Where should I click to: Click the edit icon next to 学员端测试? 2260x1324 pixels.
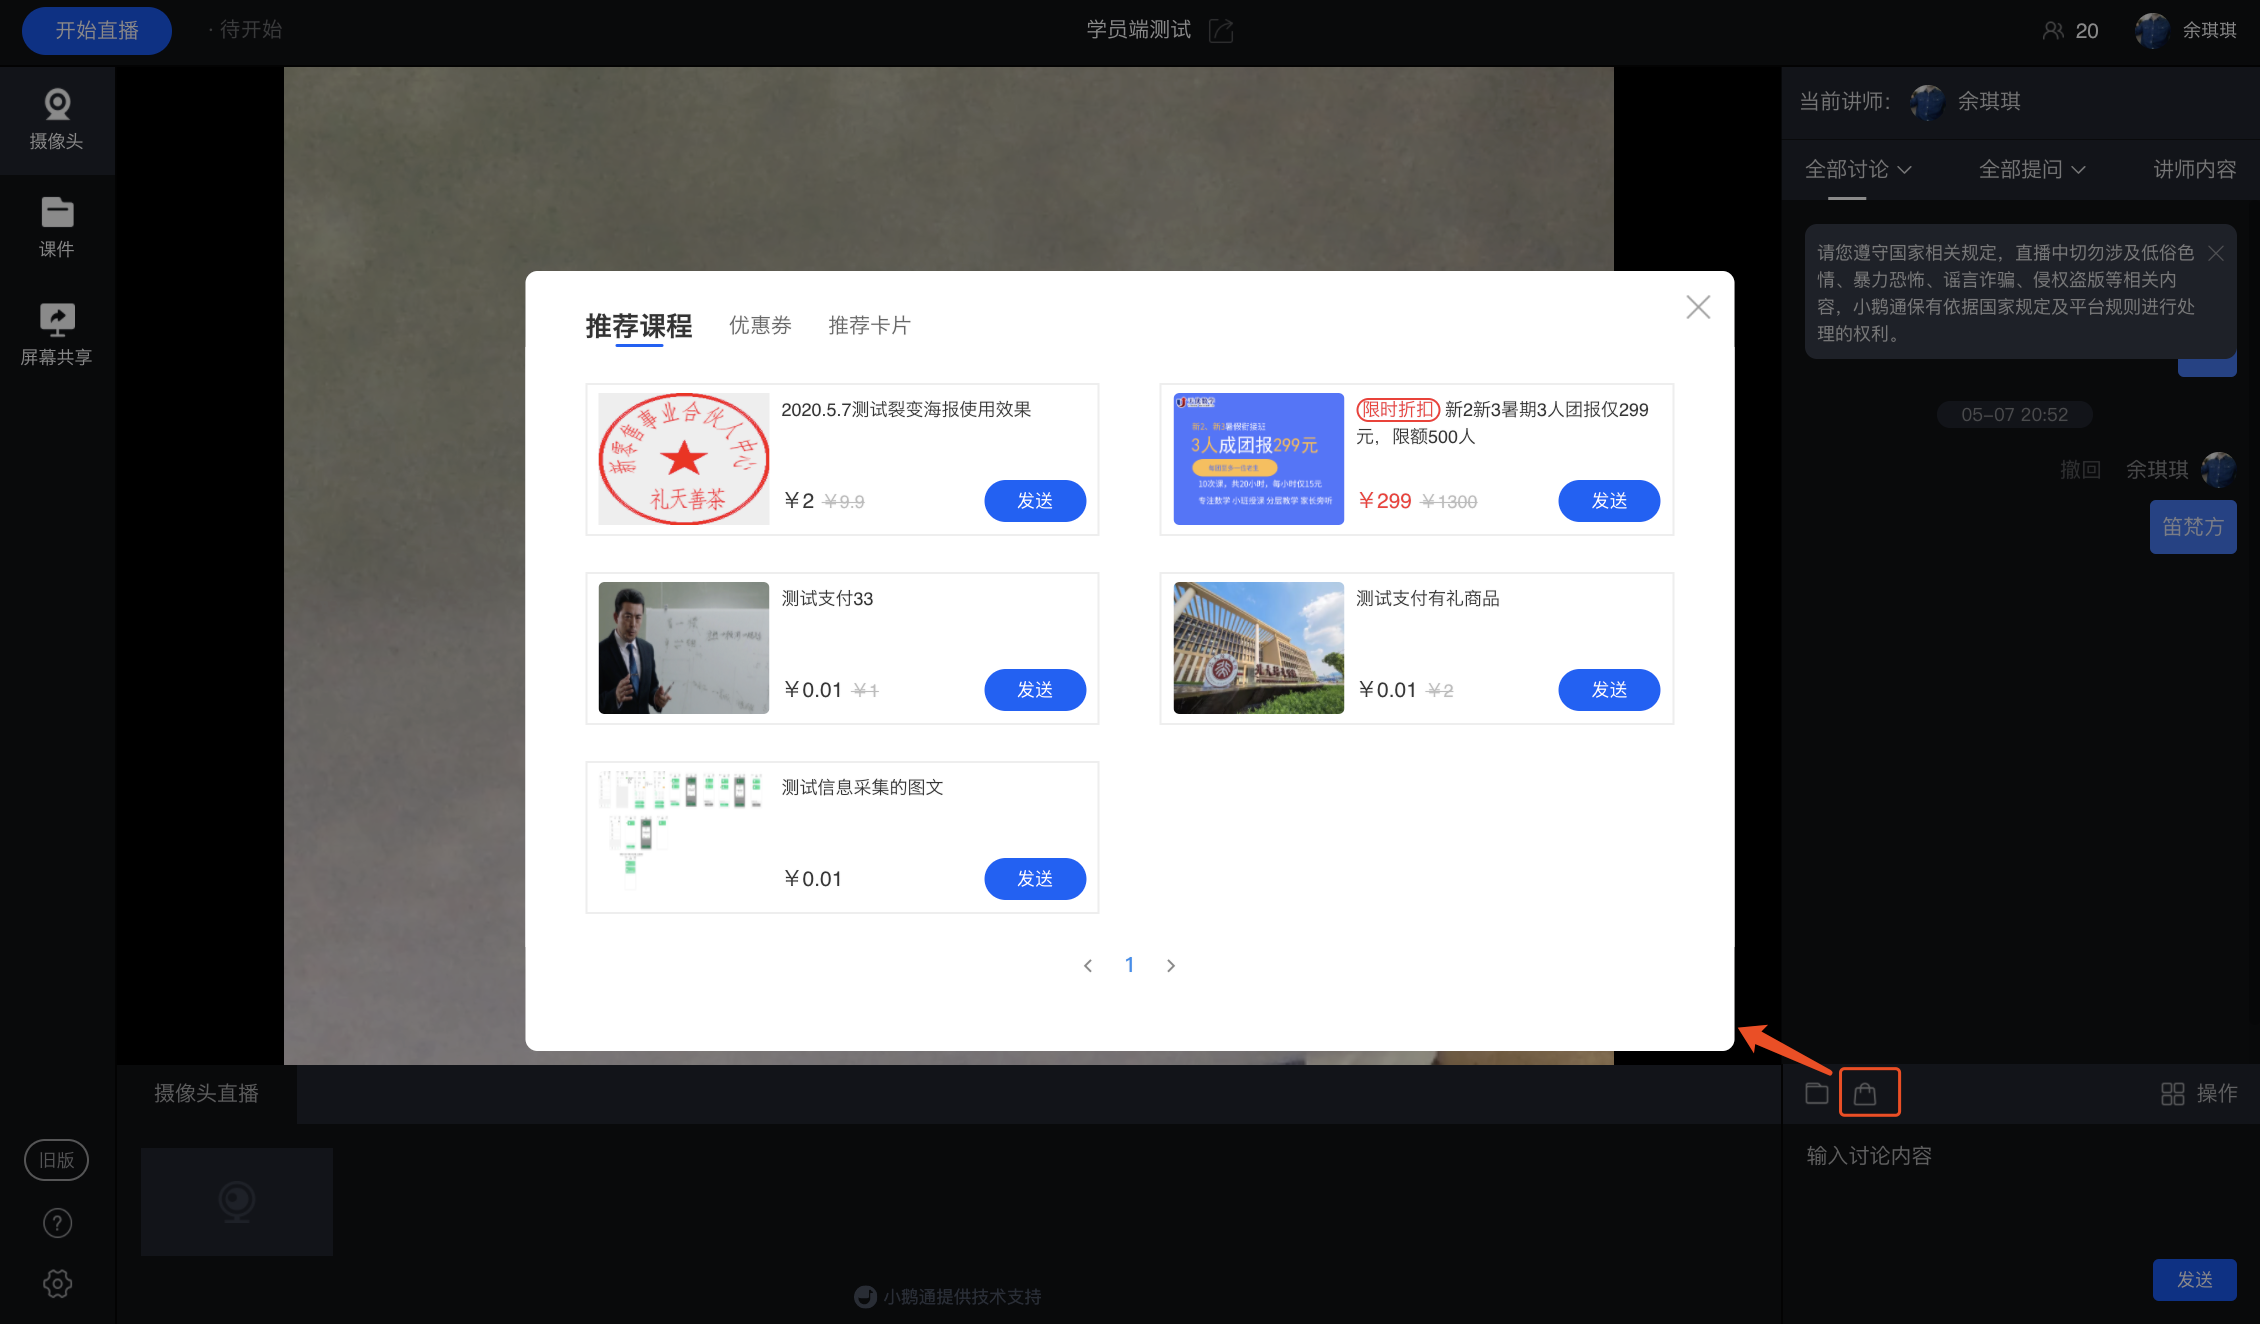click(1221, 30)
